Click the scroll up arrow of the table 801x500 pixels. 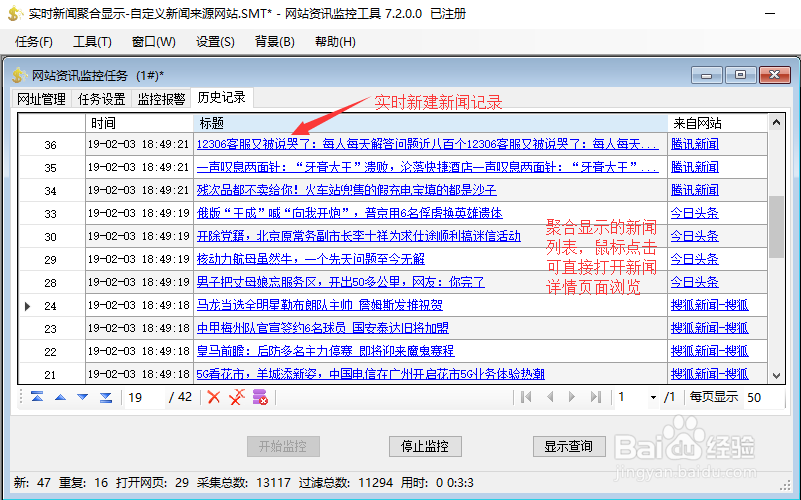click(x=776, y=122)
